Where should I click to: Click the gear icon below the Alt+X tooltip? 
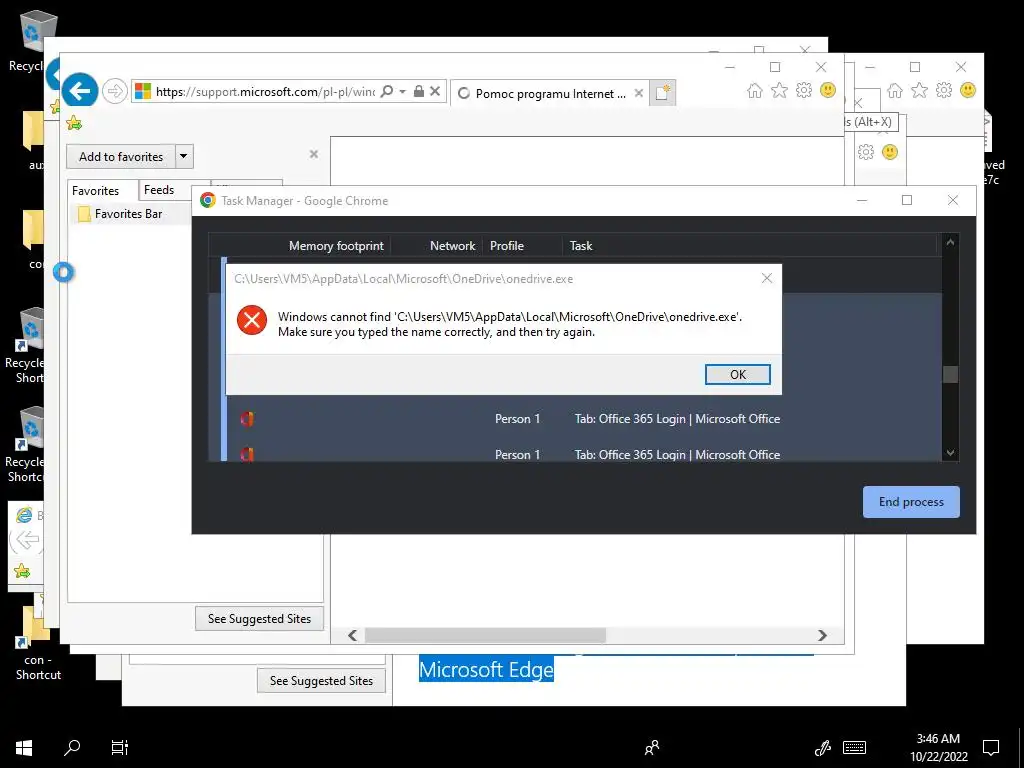pos(866,152)
